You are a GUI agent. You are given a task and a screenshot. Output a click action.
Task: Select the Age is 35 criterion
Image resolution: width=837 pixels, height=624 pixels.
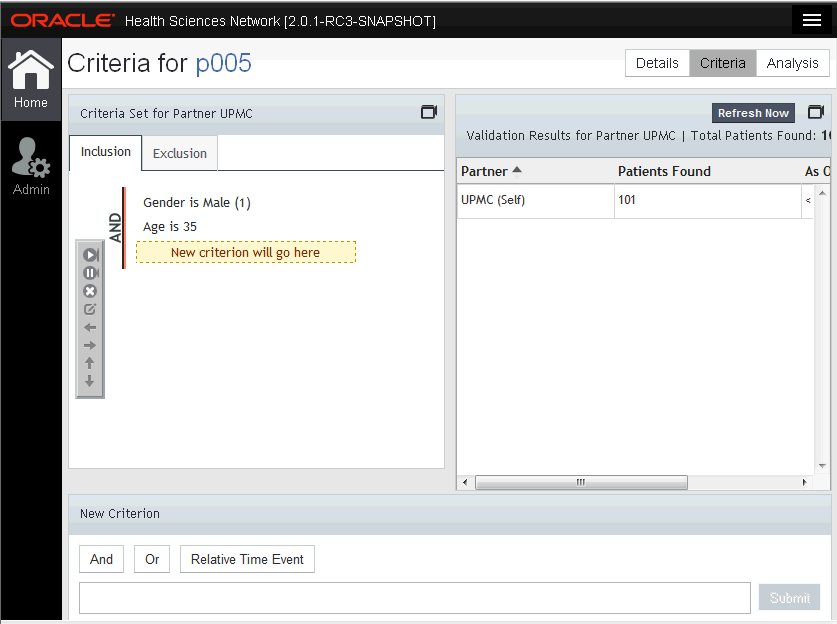point(170,227)
